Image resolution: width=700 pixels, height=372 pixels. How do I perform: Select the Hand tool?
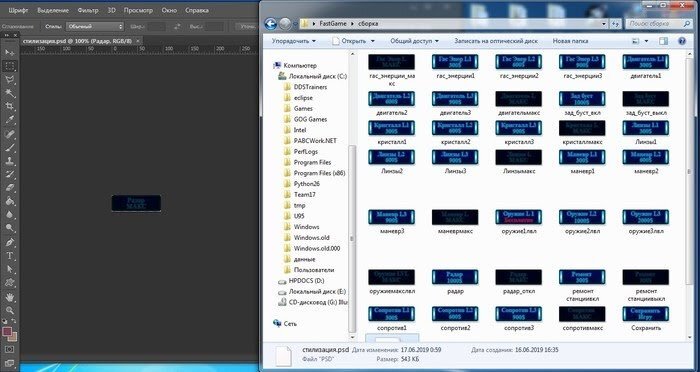pos(9,297)
